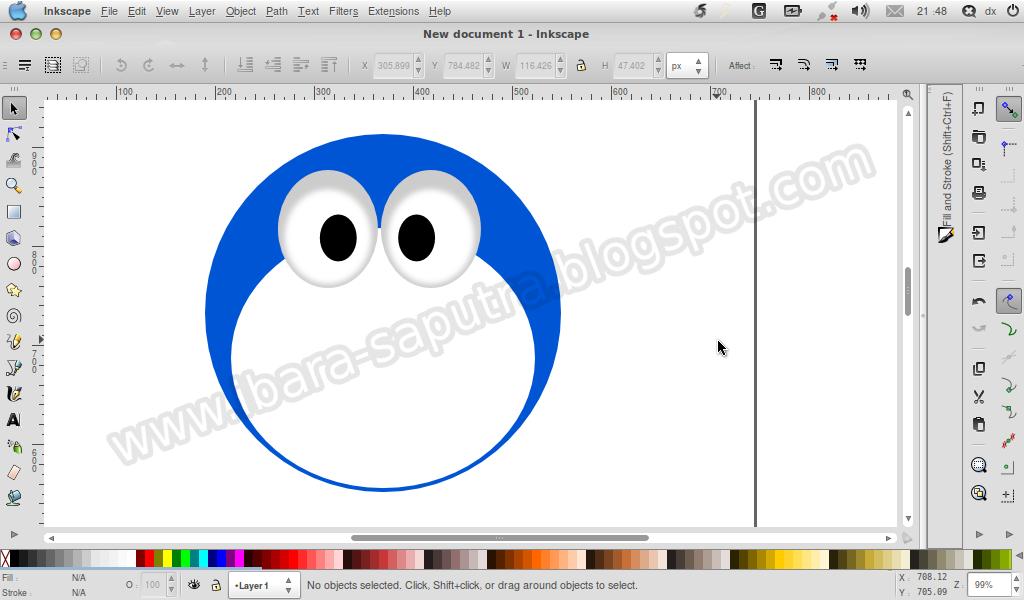This screenshot has width=1024, height=600.
Task: Select the 3D Box tool
Action: [x=14, y=238]
